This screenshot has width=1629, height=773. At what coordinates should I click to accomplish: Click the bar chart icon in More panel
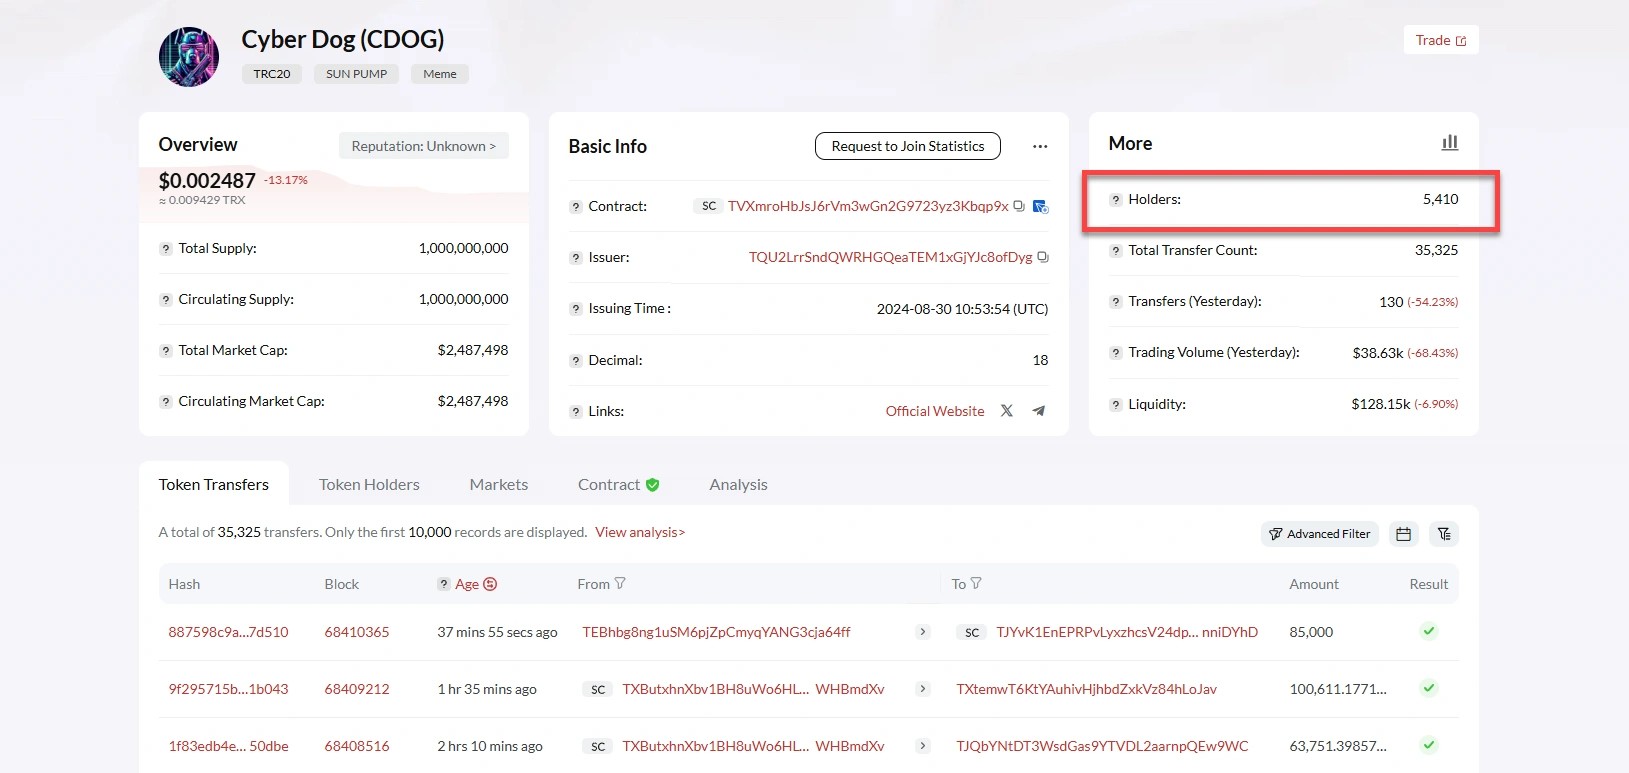coord(1449,143)
